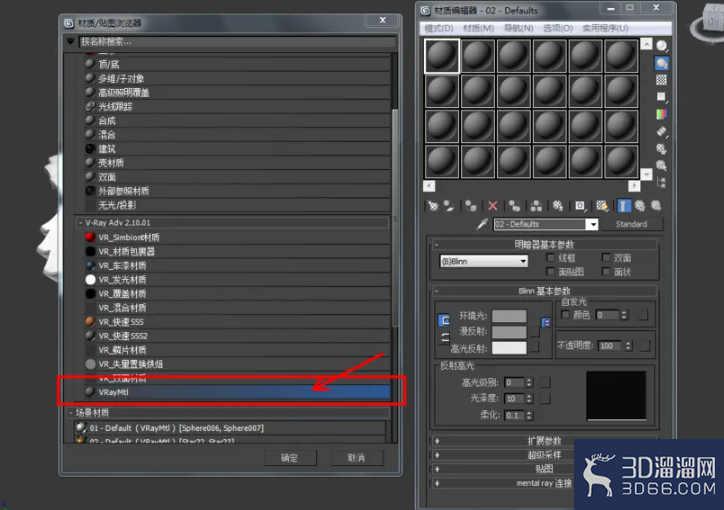Viewport: 724px width, 510px height.
Task: Expand the 扩展参数 rollout
Action: [x=437, y=441]
